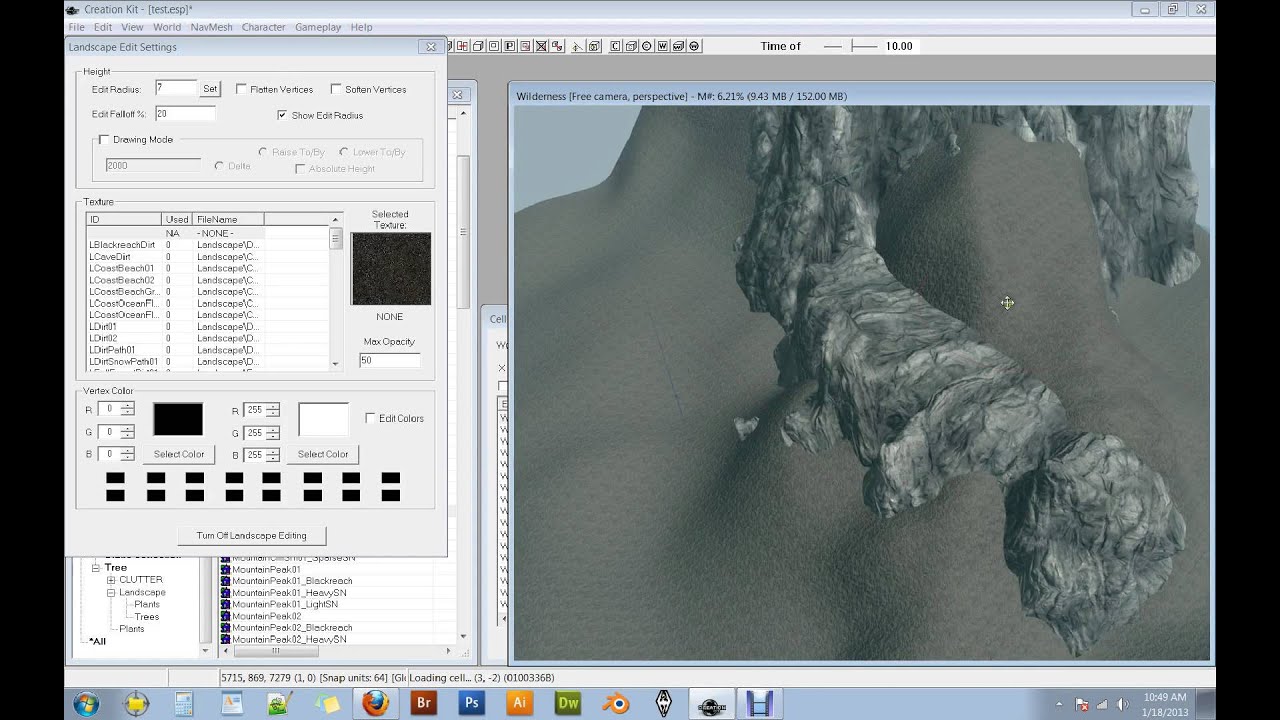The image size is (1280, 720).
Task: Sort texture list by the ID column
Action: [124, 219]
